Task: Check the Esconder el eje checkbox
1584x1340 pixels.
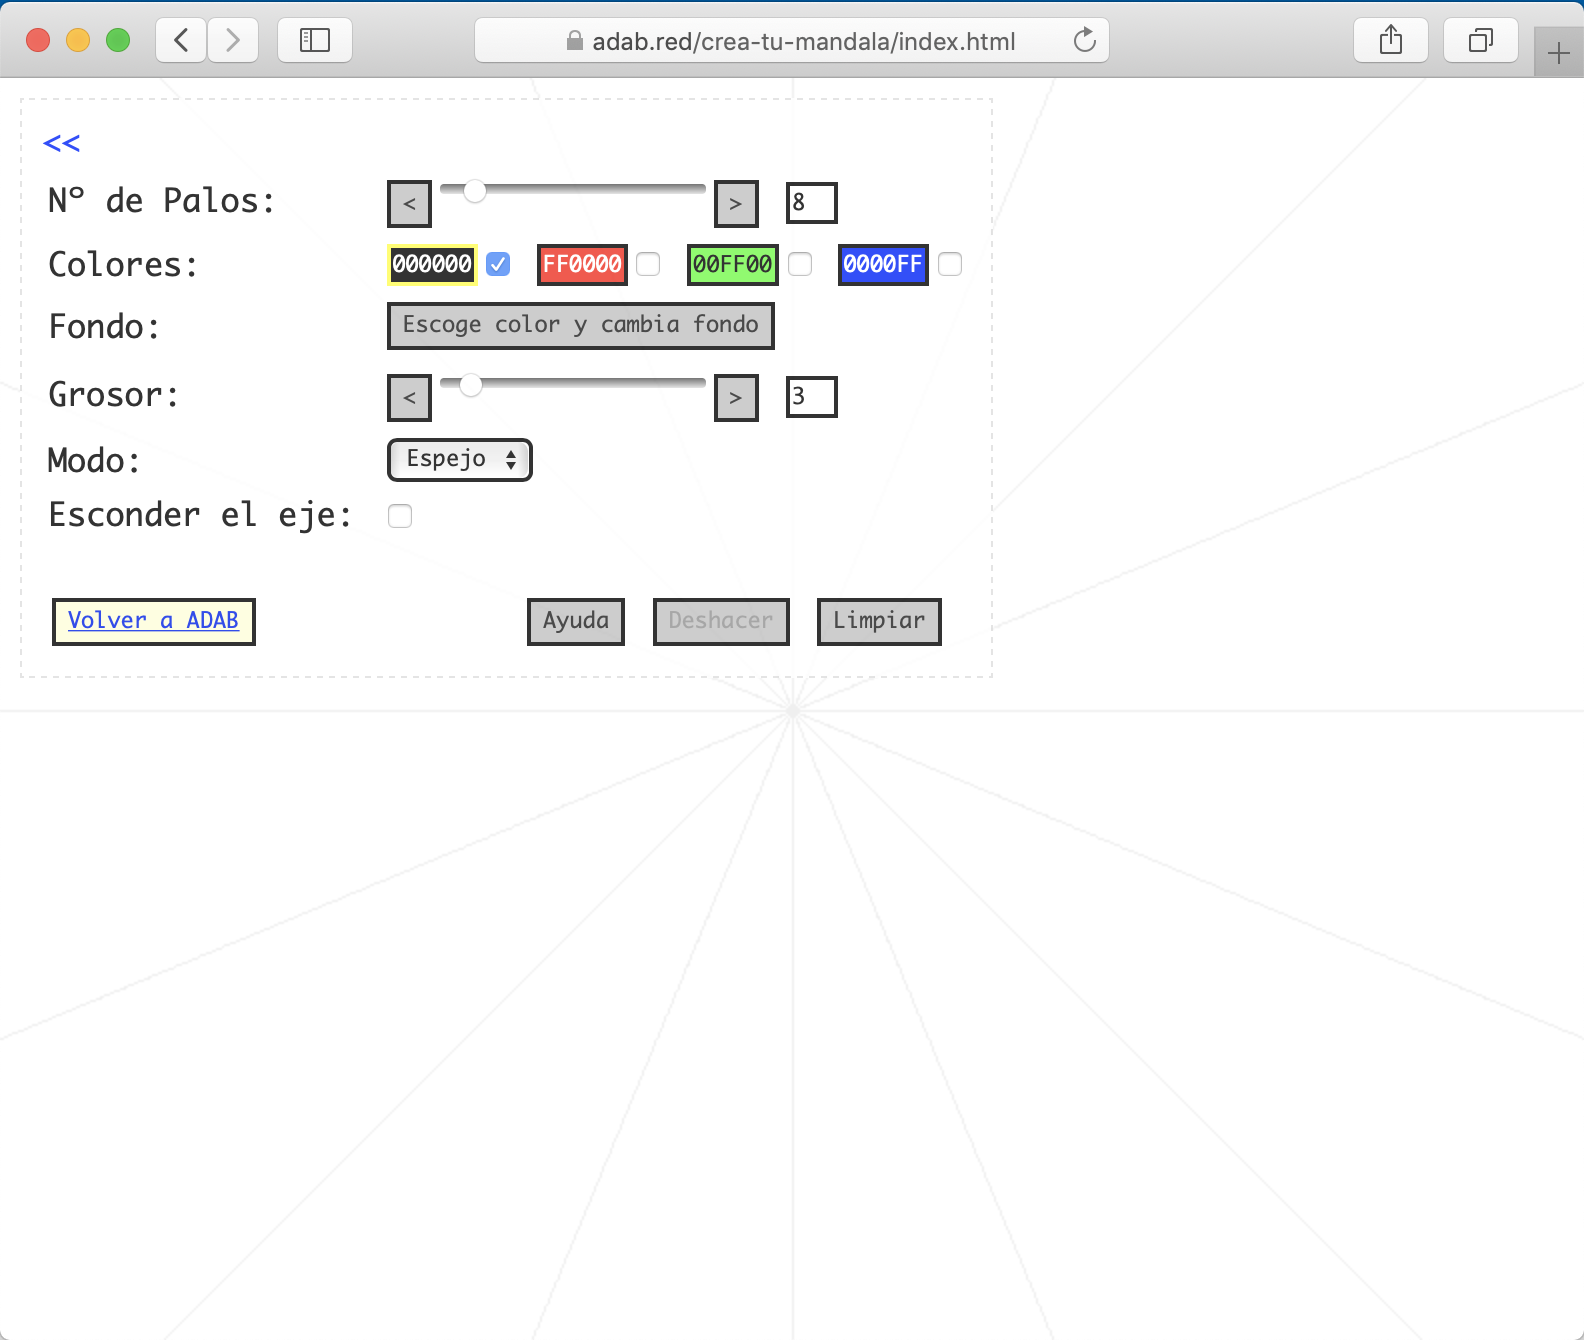Action: 400,516
